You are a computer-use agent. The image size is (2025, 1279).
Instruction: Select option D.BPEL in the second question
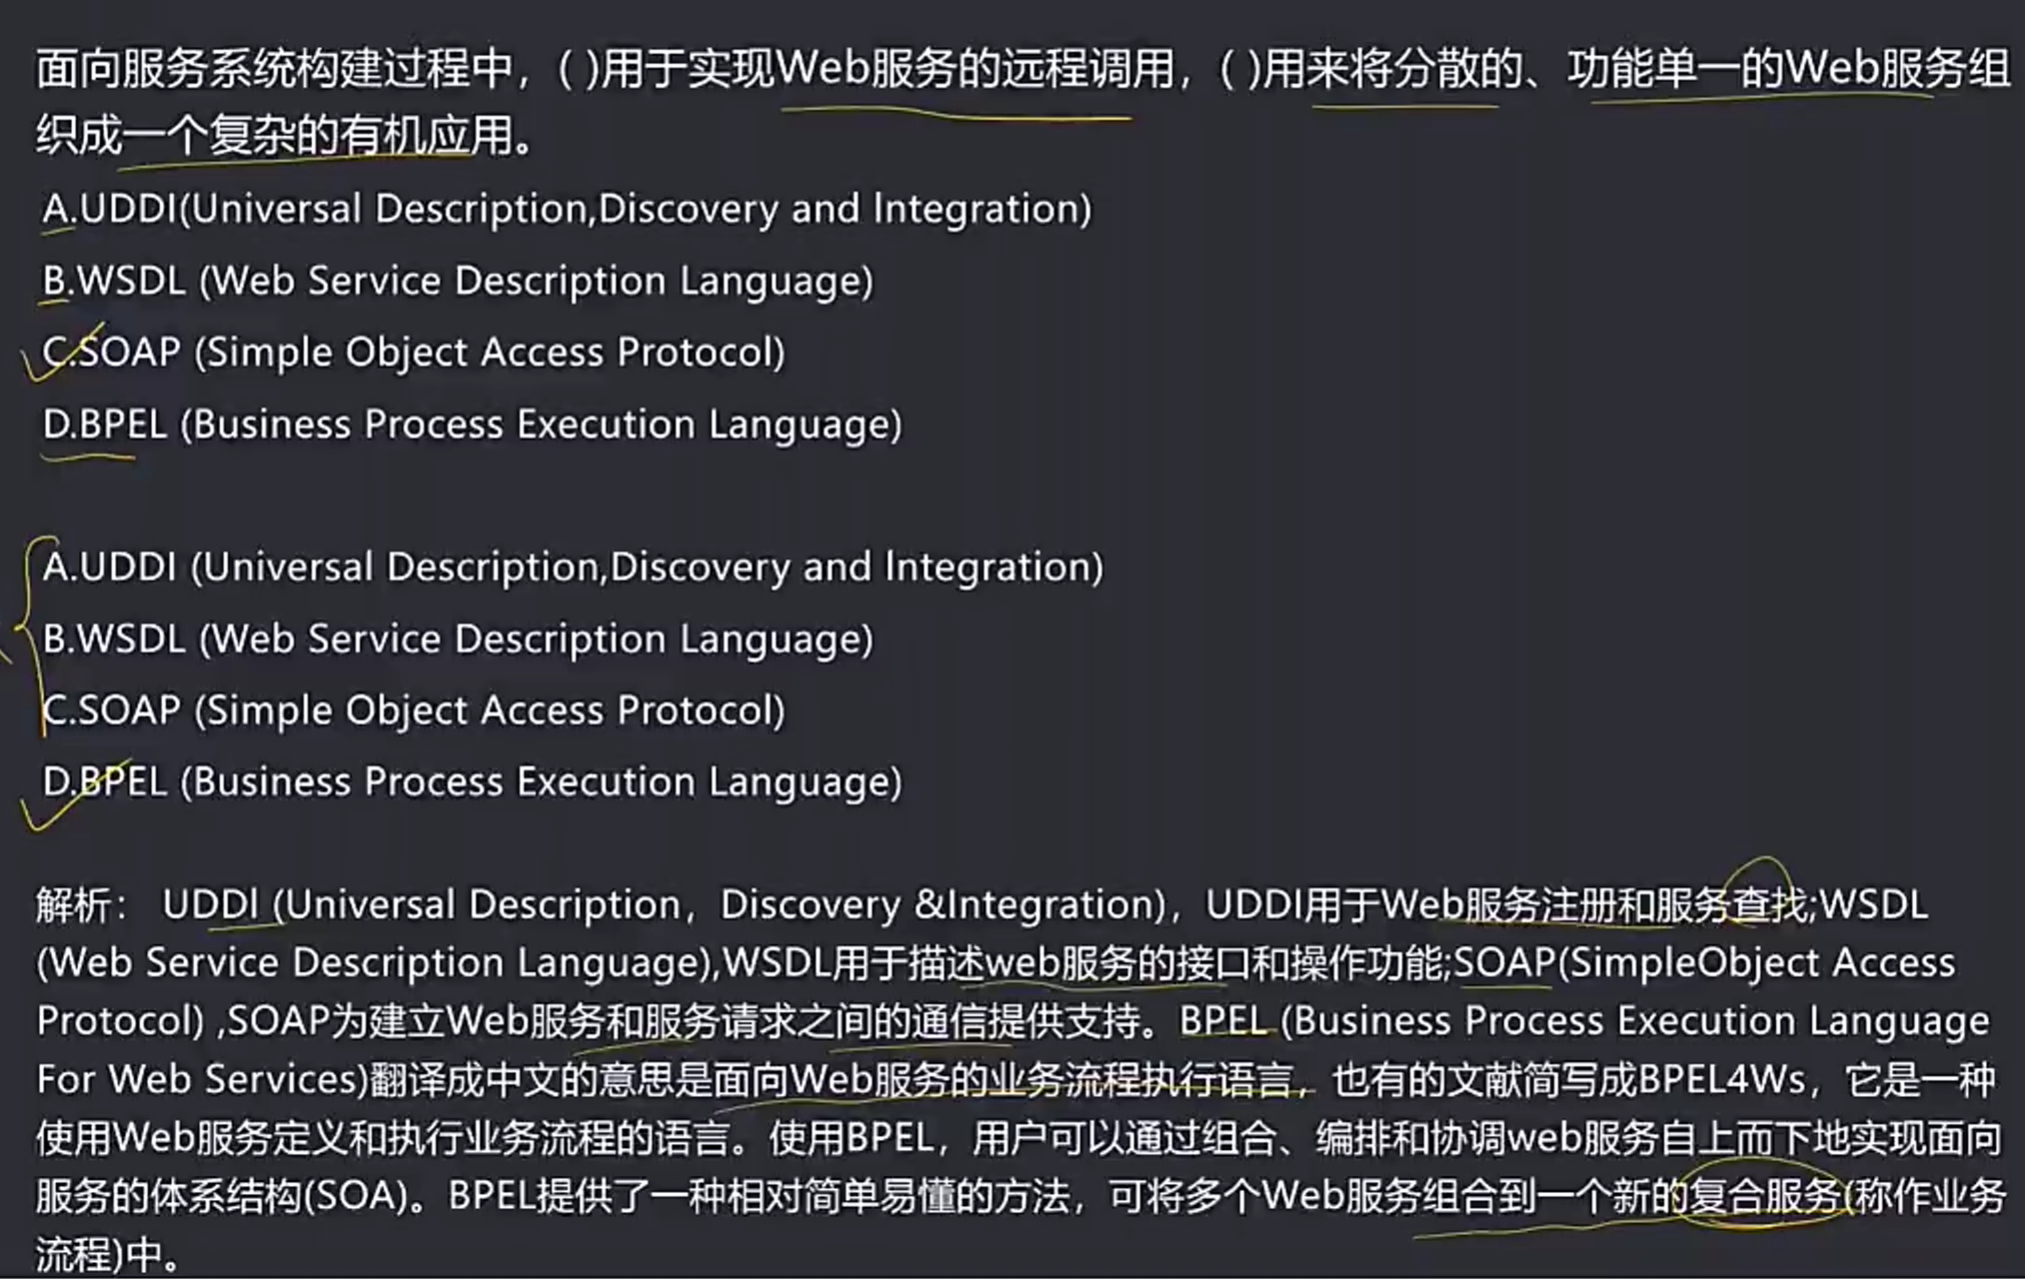[x=470, y=781]
